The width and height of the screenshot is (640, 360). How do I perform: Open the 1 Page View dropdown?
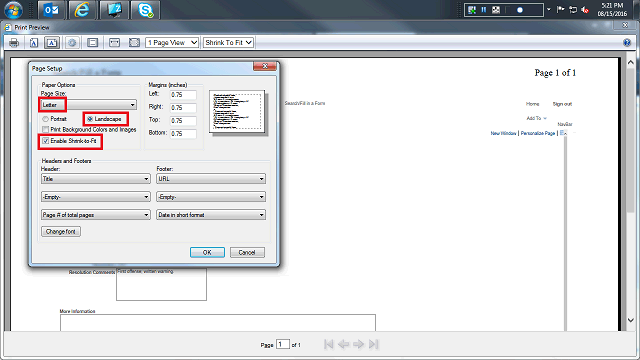[x=172, y=42]
